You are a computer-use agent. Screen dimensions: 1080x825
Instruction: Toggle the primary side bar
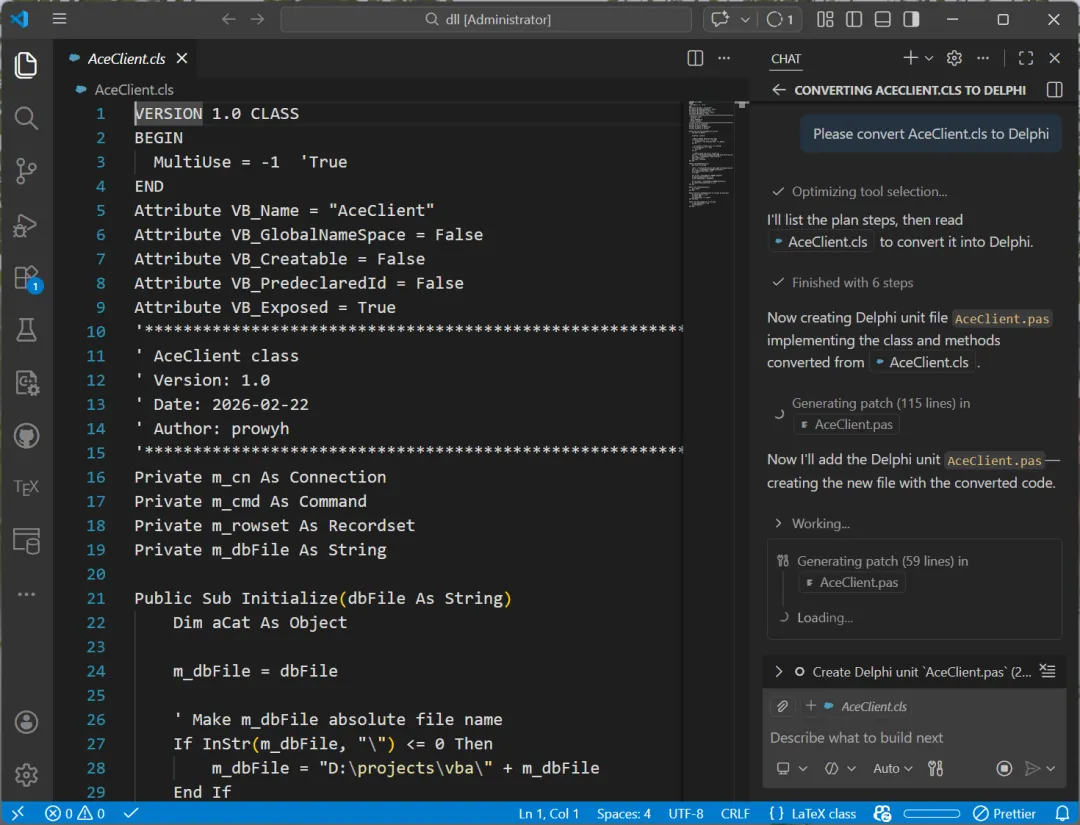[854, 19]
